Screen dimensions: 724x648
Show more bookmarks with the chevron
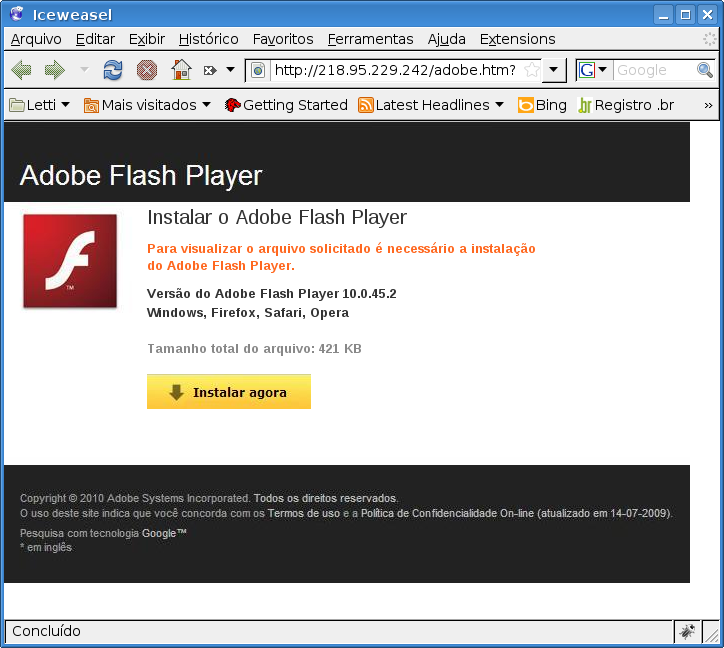coord(708,105)
